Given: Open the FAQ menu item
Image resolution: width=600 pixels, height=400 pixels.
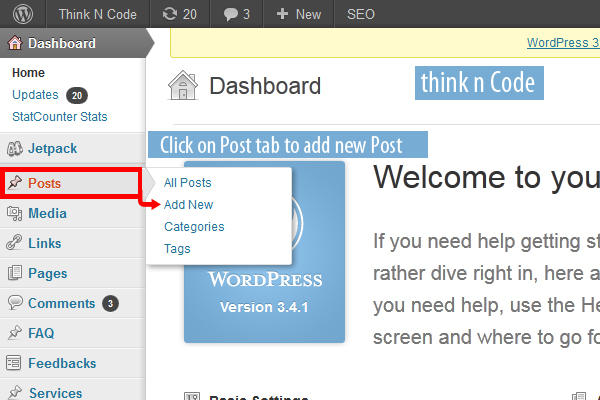Looking at the screenshot, I should 41,333.
